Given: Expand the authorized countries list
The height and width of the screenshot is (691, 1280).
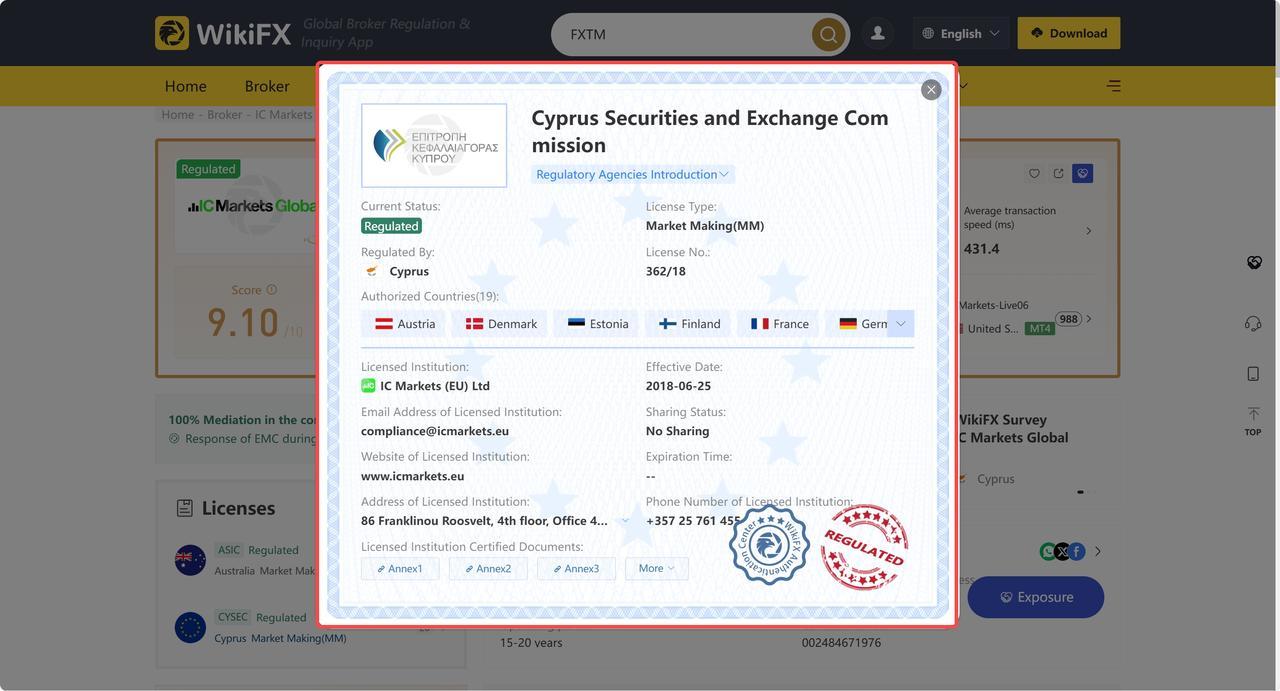Looking at the screenshot, I should click(x=900, y=324).
